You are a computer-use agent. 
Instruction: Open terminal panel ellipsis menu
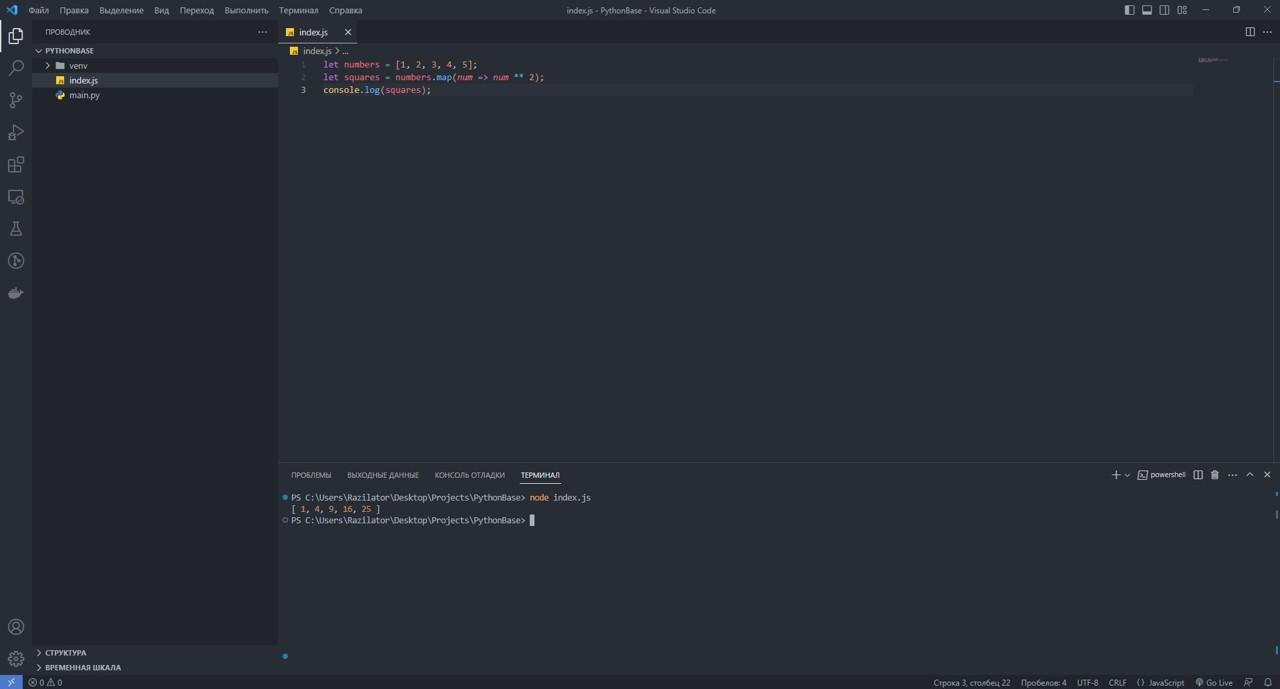point(1232,475)
